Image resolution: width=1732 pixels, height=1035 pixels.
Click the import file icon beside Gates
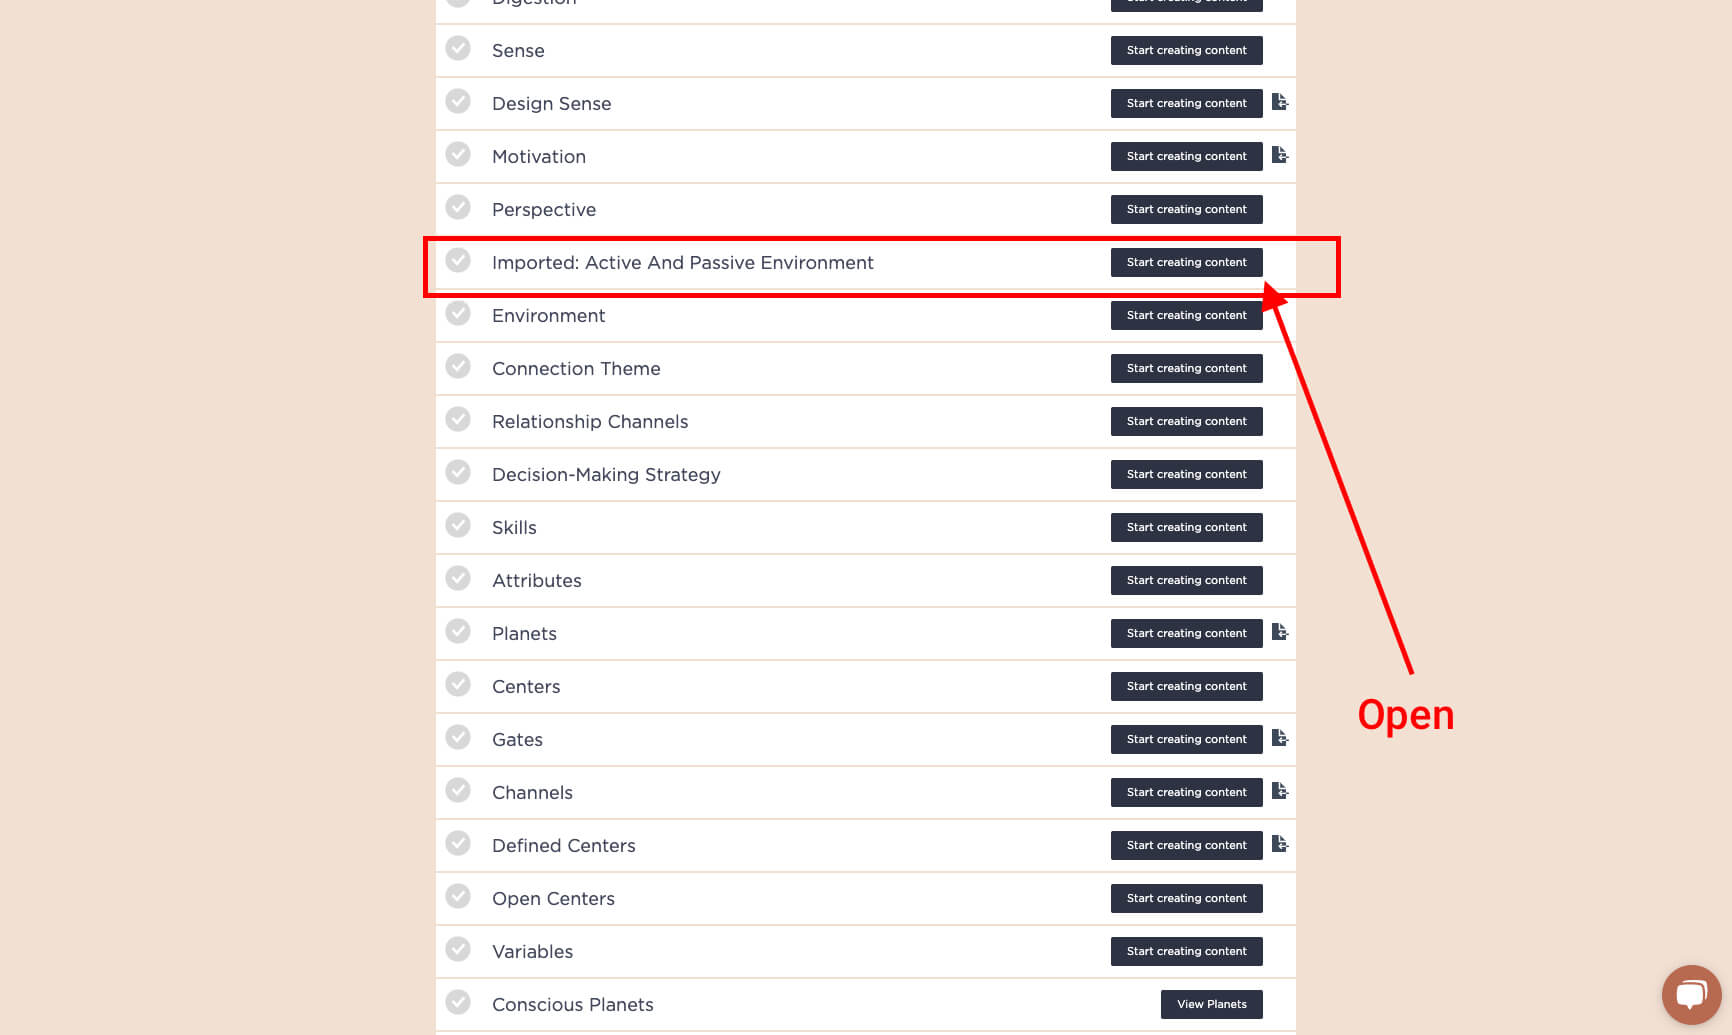click(x=1280, y=738)
